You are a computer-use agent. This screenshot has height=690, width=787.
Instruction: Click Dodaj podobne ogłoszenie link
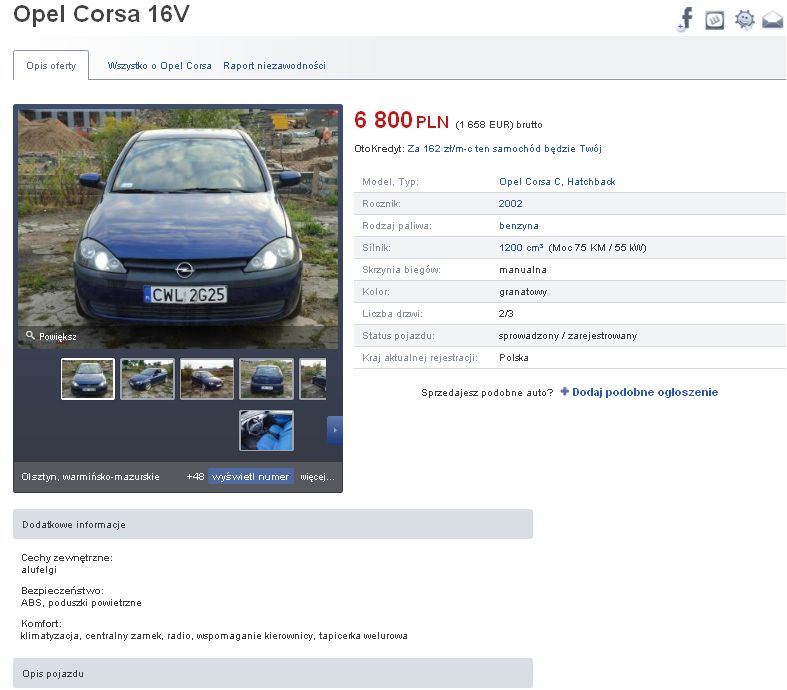coord(645,392)
